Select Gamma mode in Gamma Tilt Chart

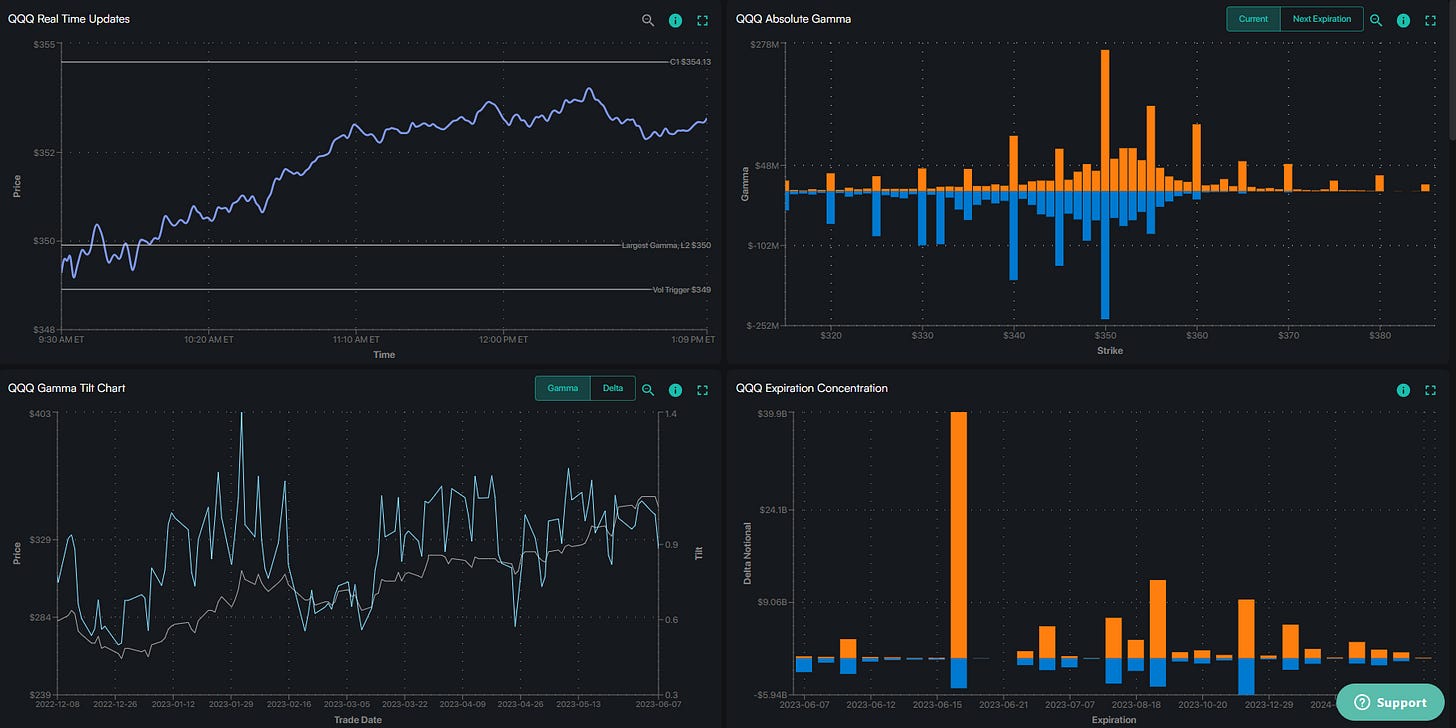563,388
